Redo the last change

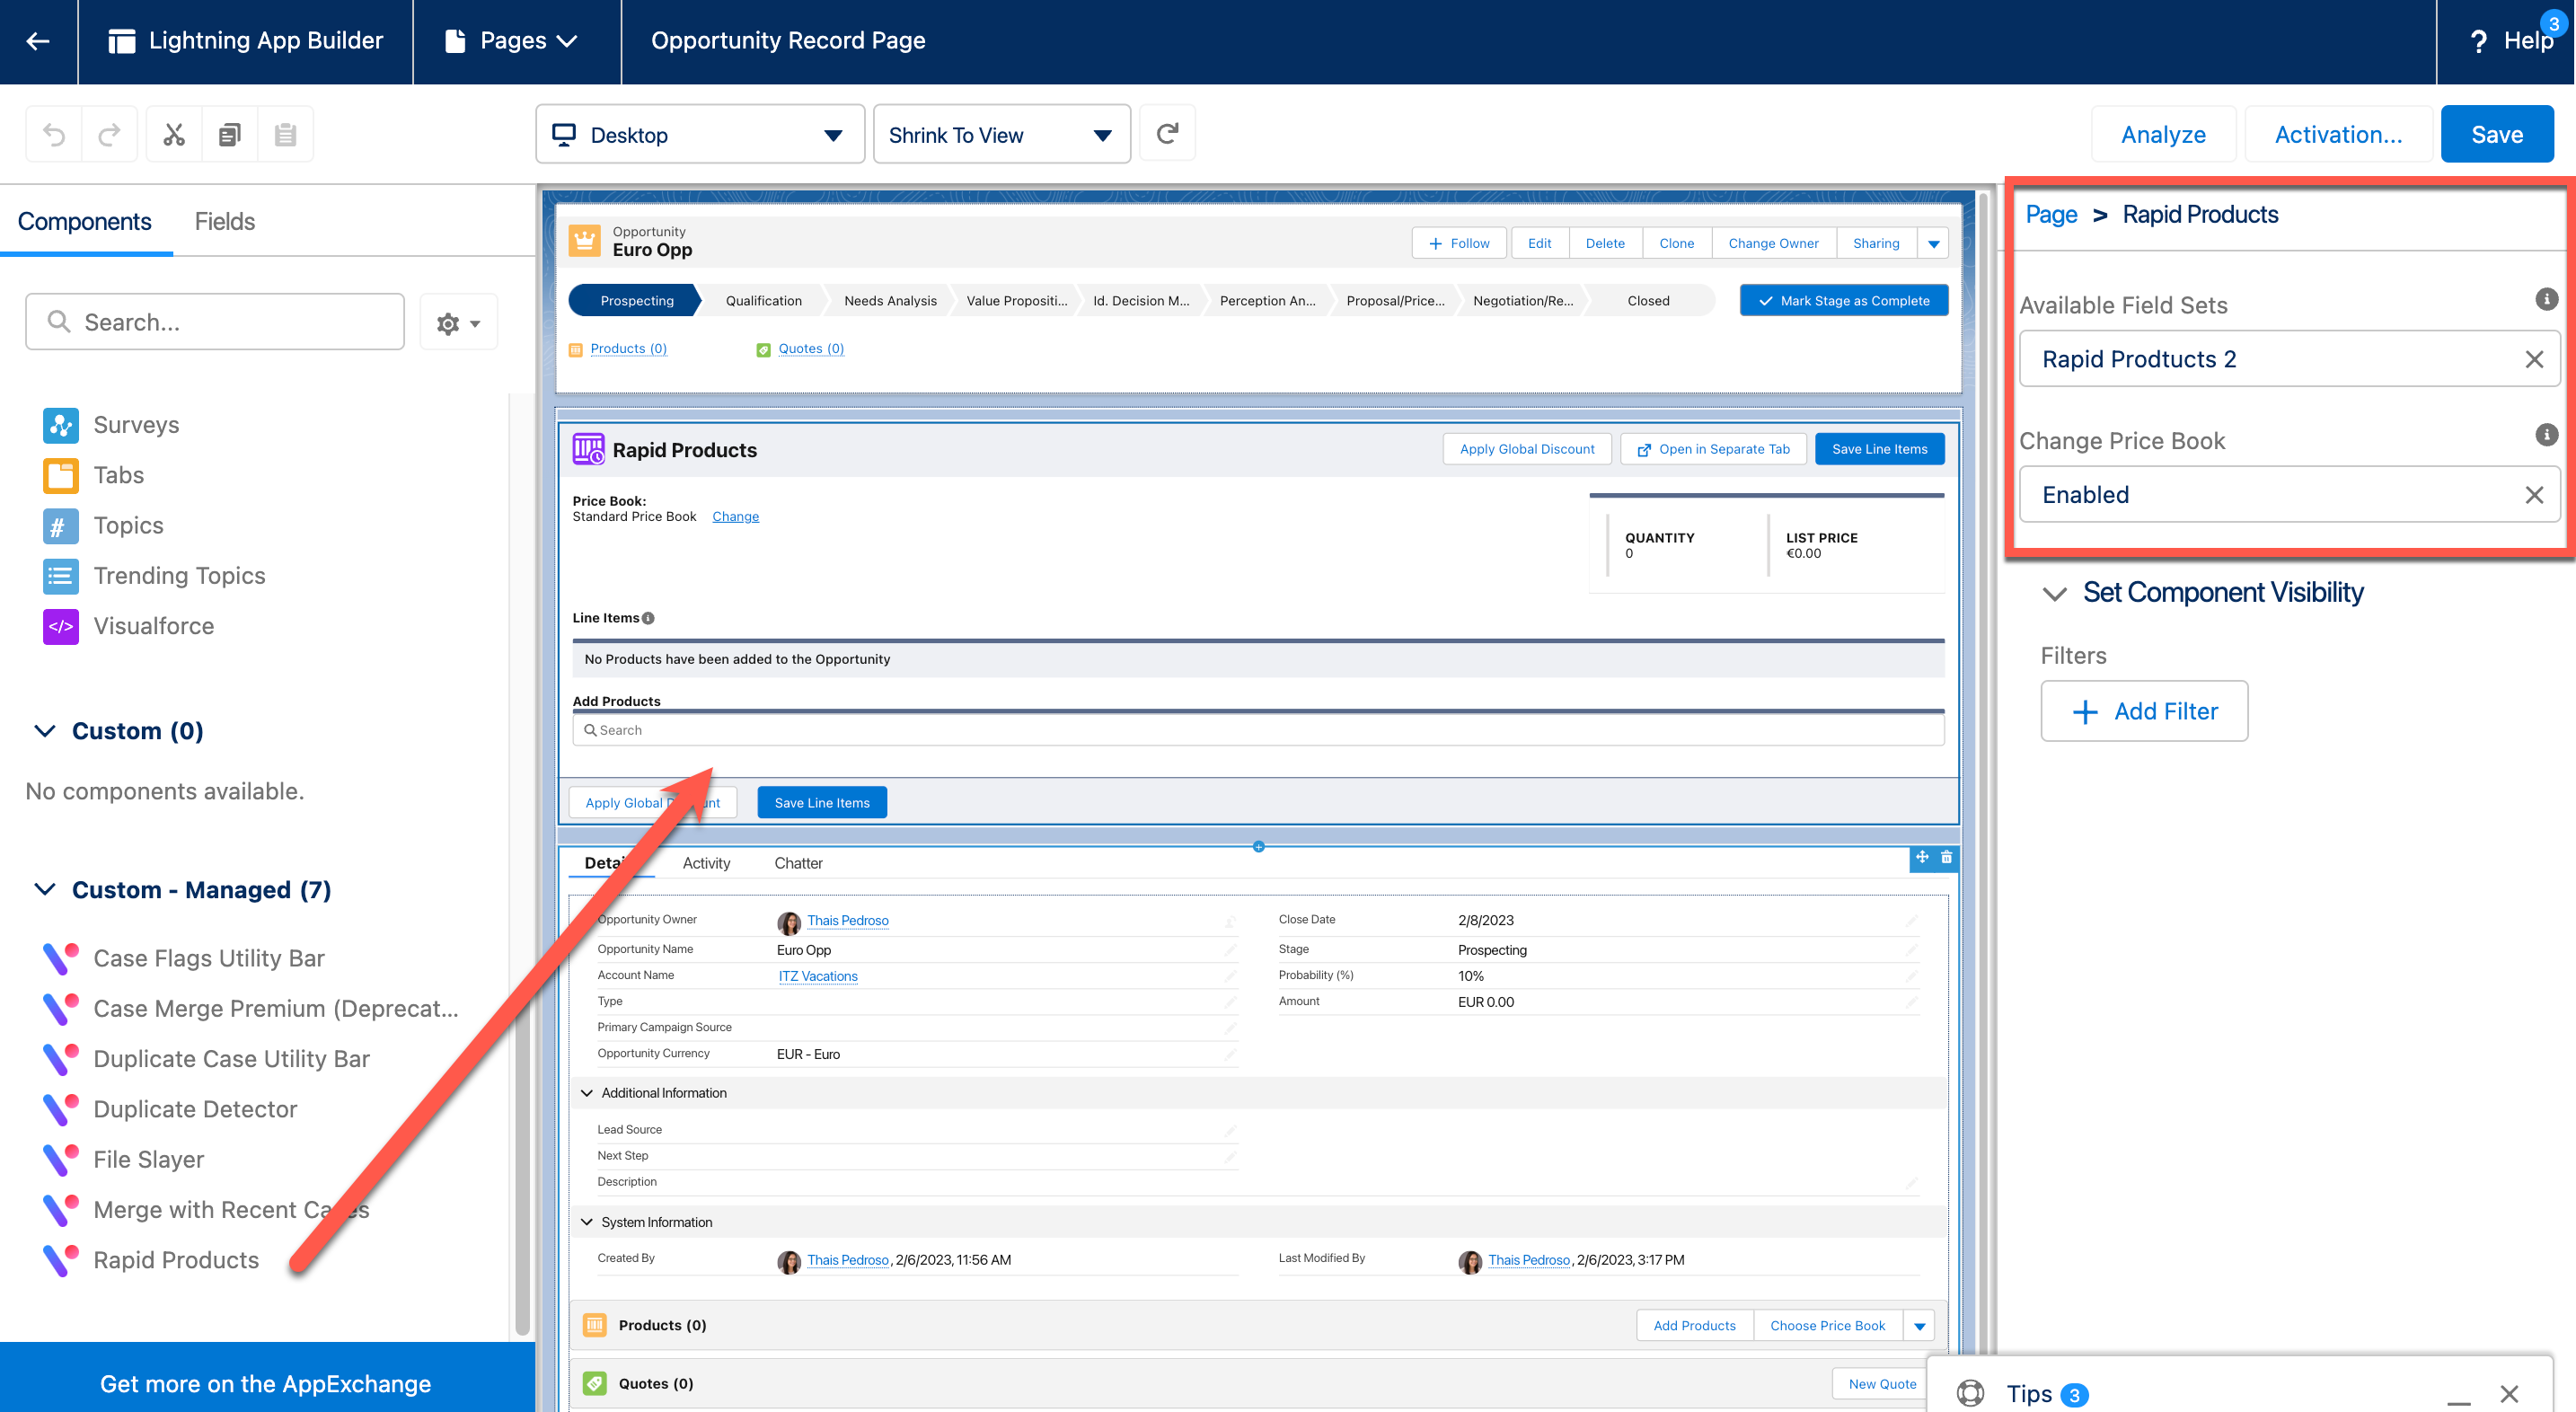click(109, 134)
